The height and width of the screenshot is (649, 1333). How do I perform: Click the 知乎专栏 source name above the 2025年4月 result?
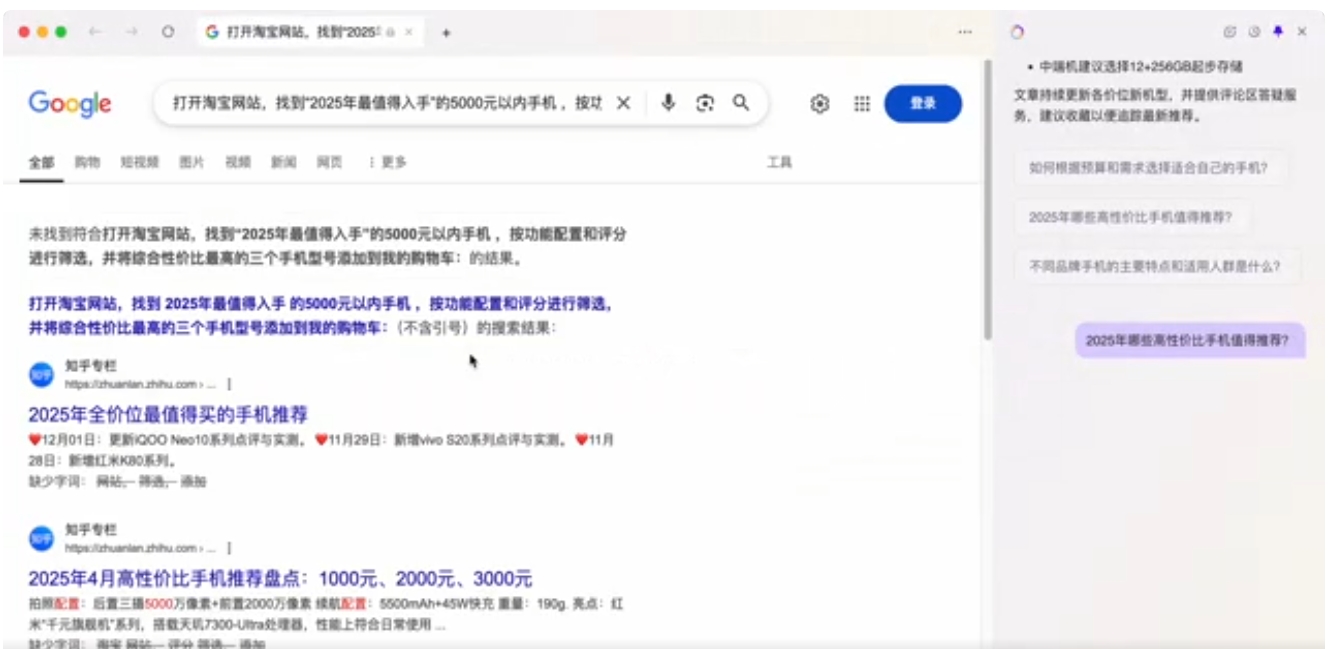click(x=91, y=530)
